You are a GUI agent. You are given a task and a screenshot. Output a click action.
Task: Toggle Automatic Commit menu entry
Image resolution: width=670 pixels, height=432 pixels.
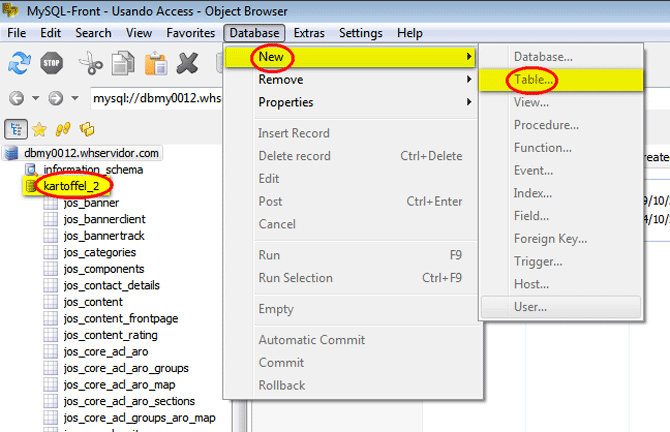point(350,340)
